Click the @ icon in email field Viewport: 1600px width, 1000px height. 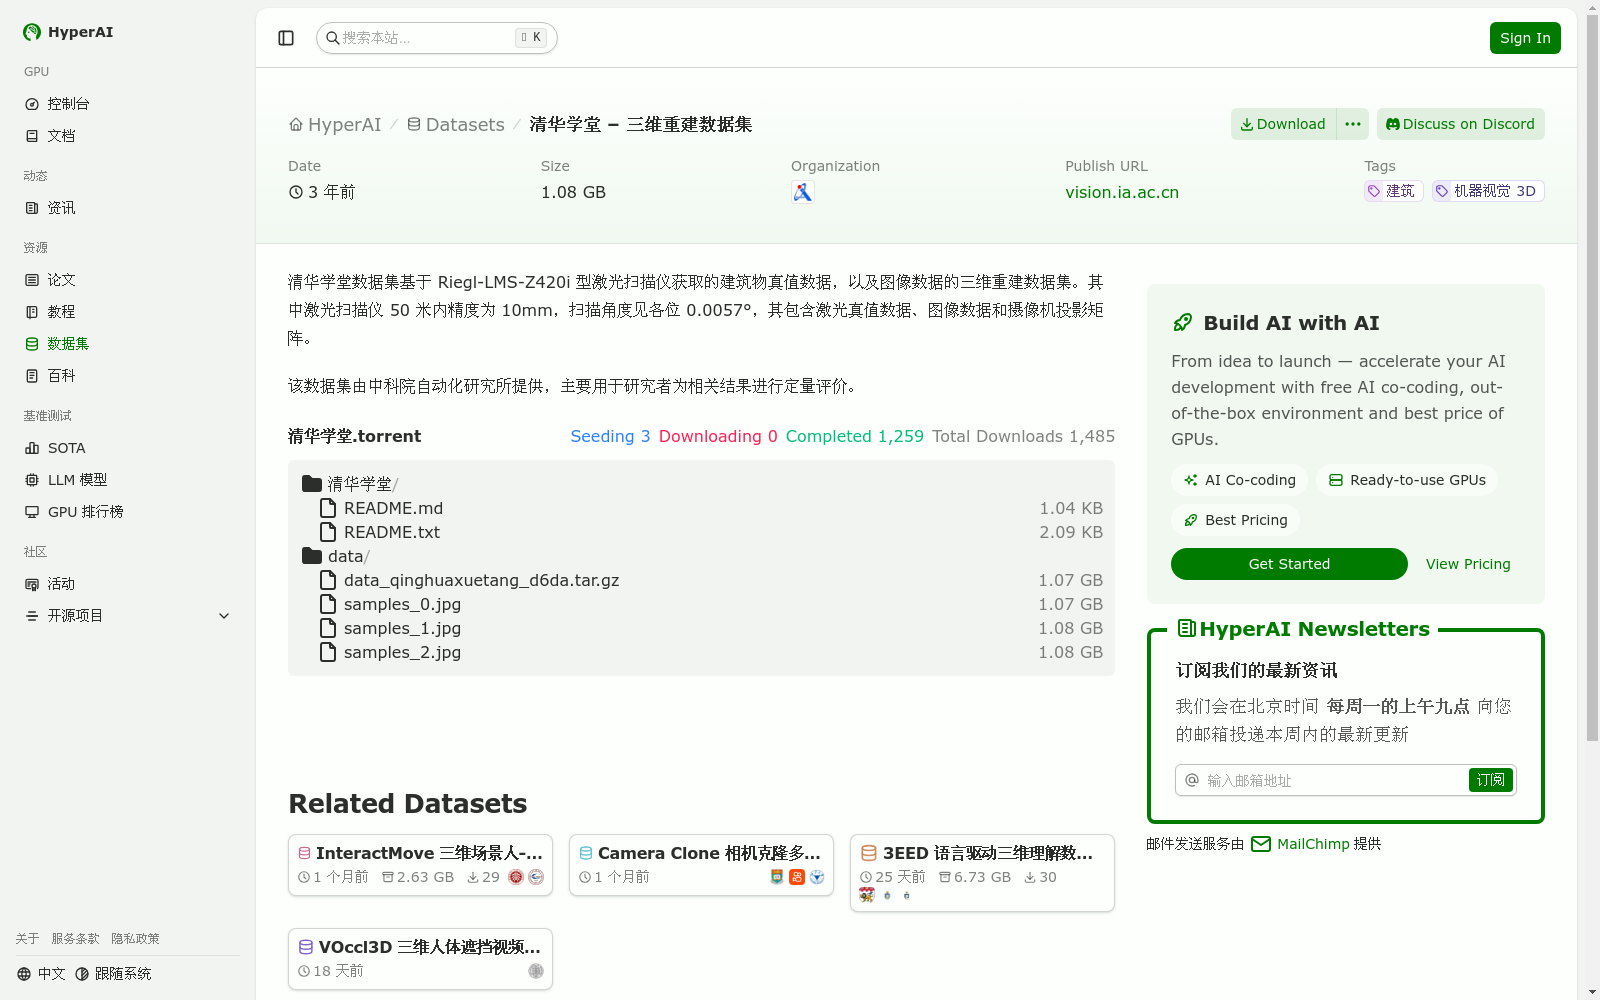tap(1191, 780)
